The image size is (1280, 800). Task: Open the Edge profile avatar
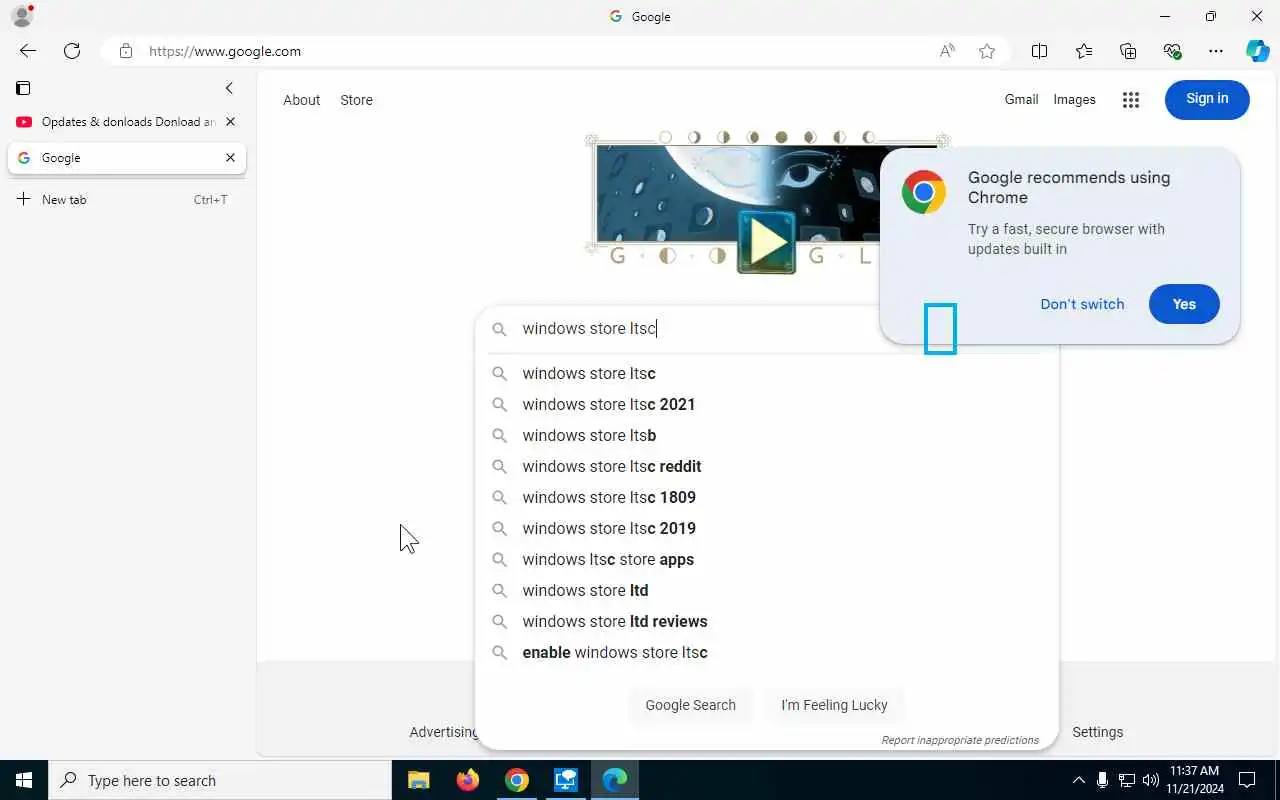pyautogui.click(x=22, y=16)
